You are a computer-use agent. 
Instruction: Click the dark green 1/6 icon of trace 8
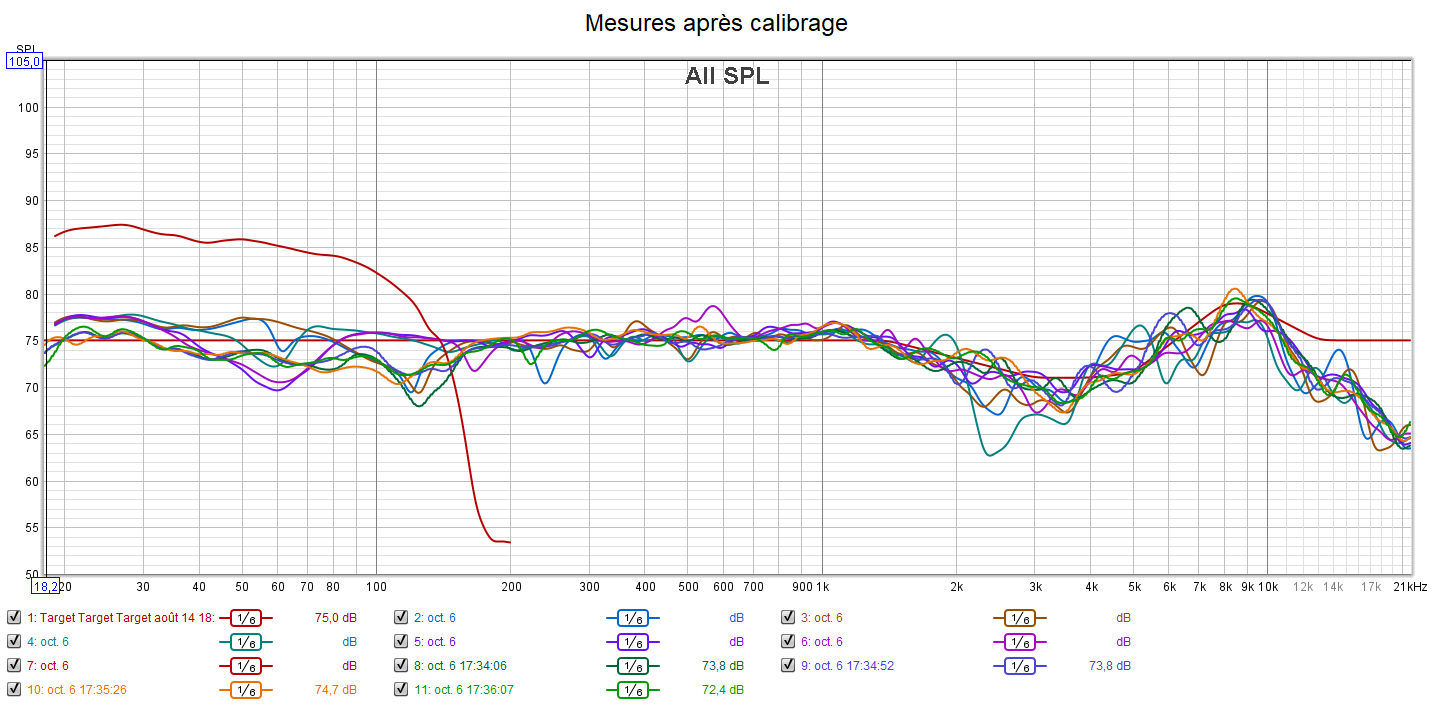click(632, 666)
